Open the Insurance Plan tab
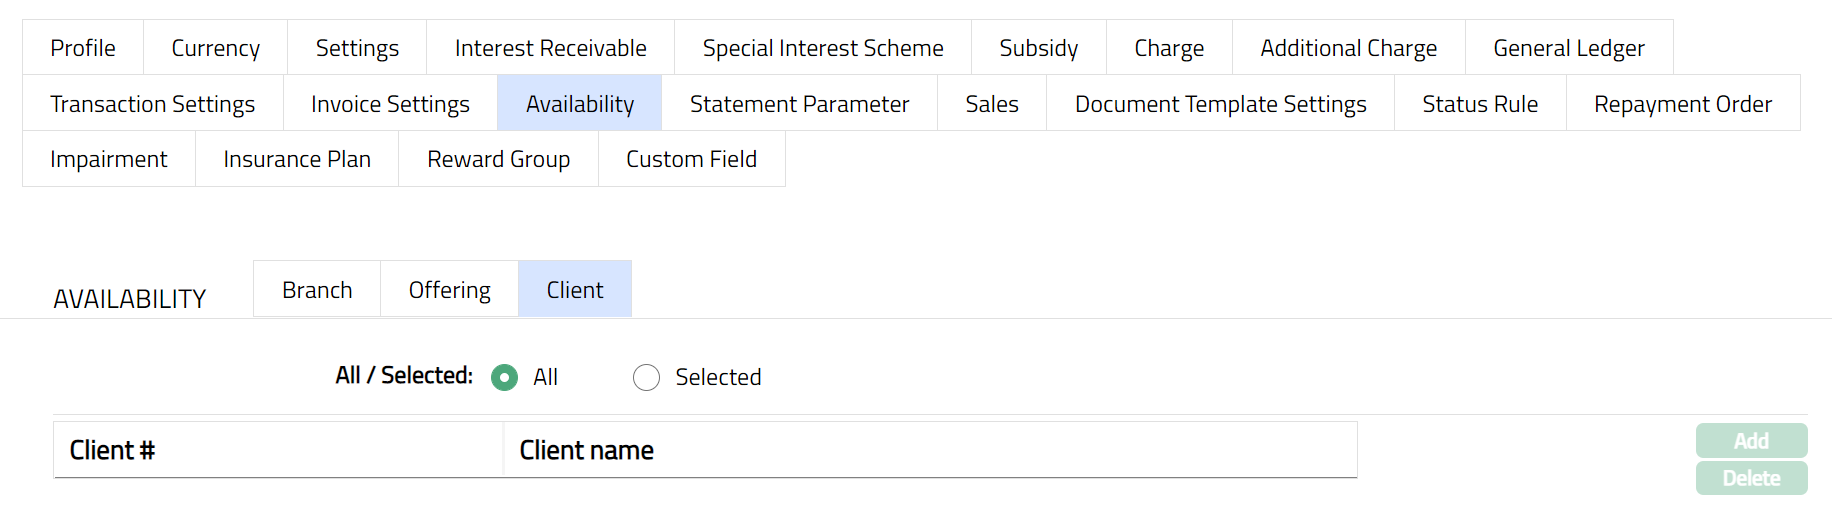This screenshot has width=1832, height=529. pyautogui.click(x=297, y=159)
